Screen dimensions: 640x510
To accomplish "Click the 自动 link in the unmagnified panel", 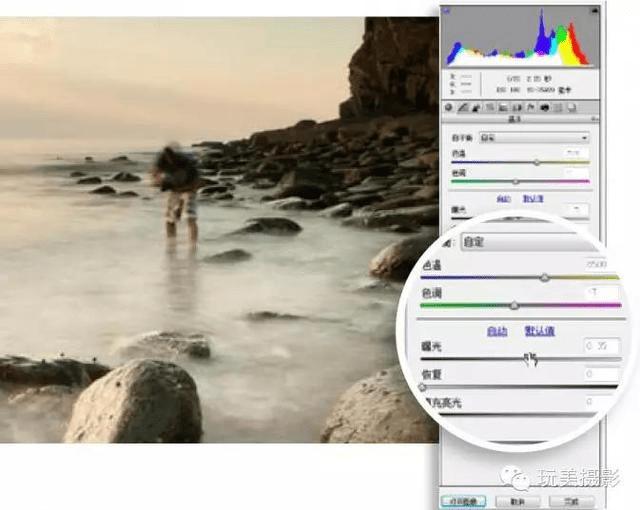I will tap(504, 199).
